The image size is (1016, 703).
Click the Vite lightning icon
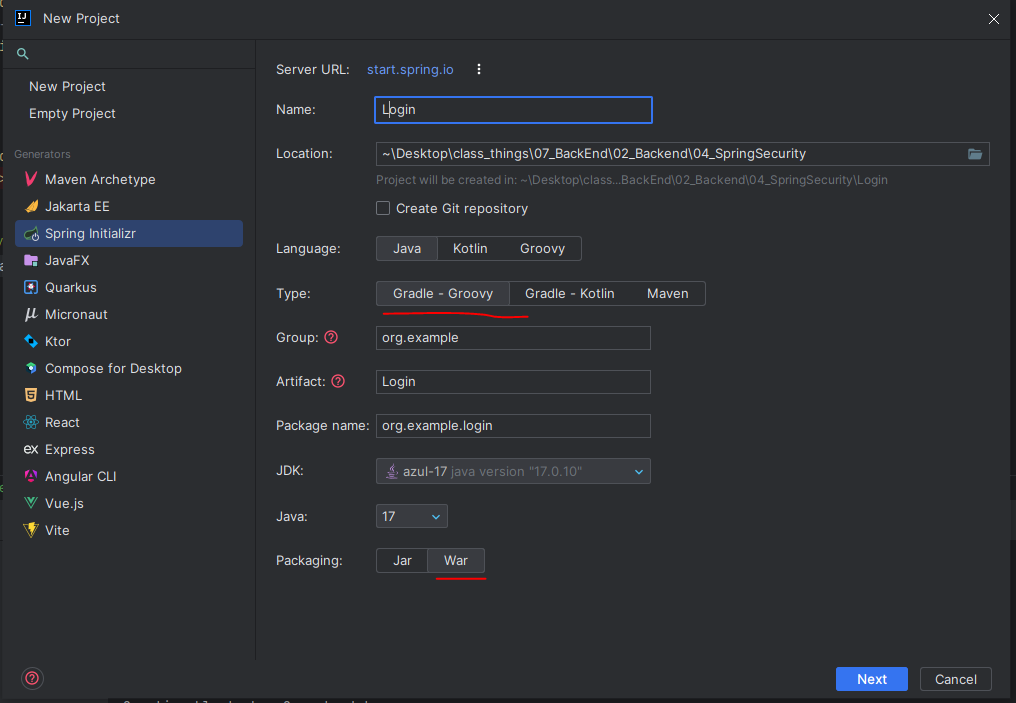30,530
